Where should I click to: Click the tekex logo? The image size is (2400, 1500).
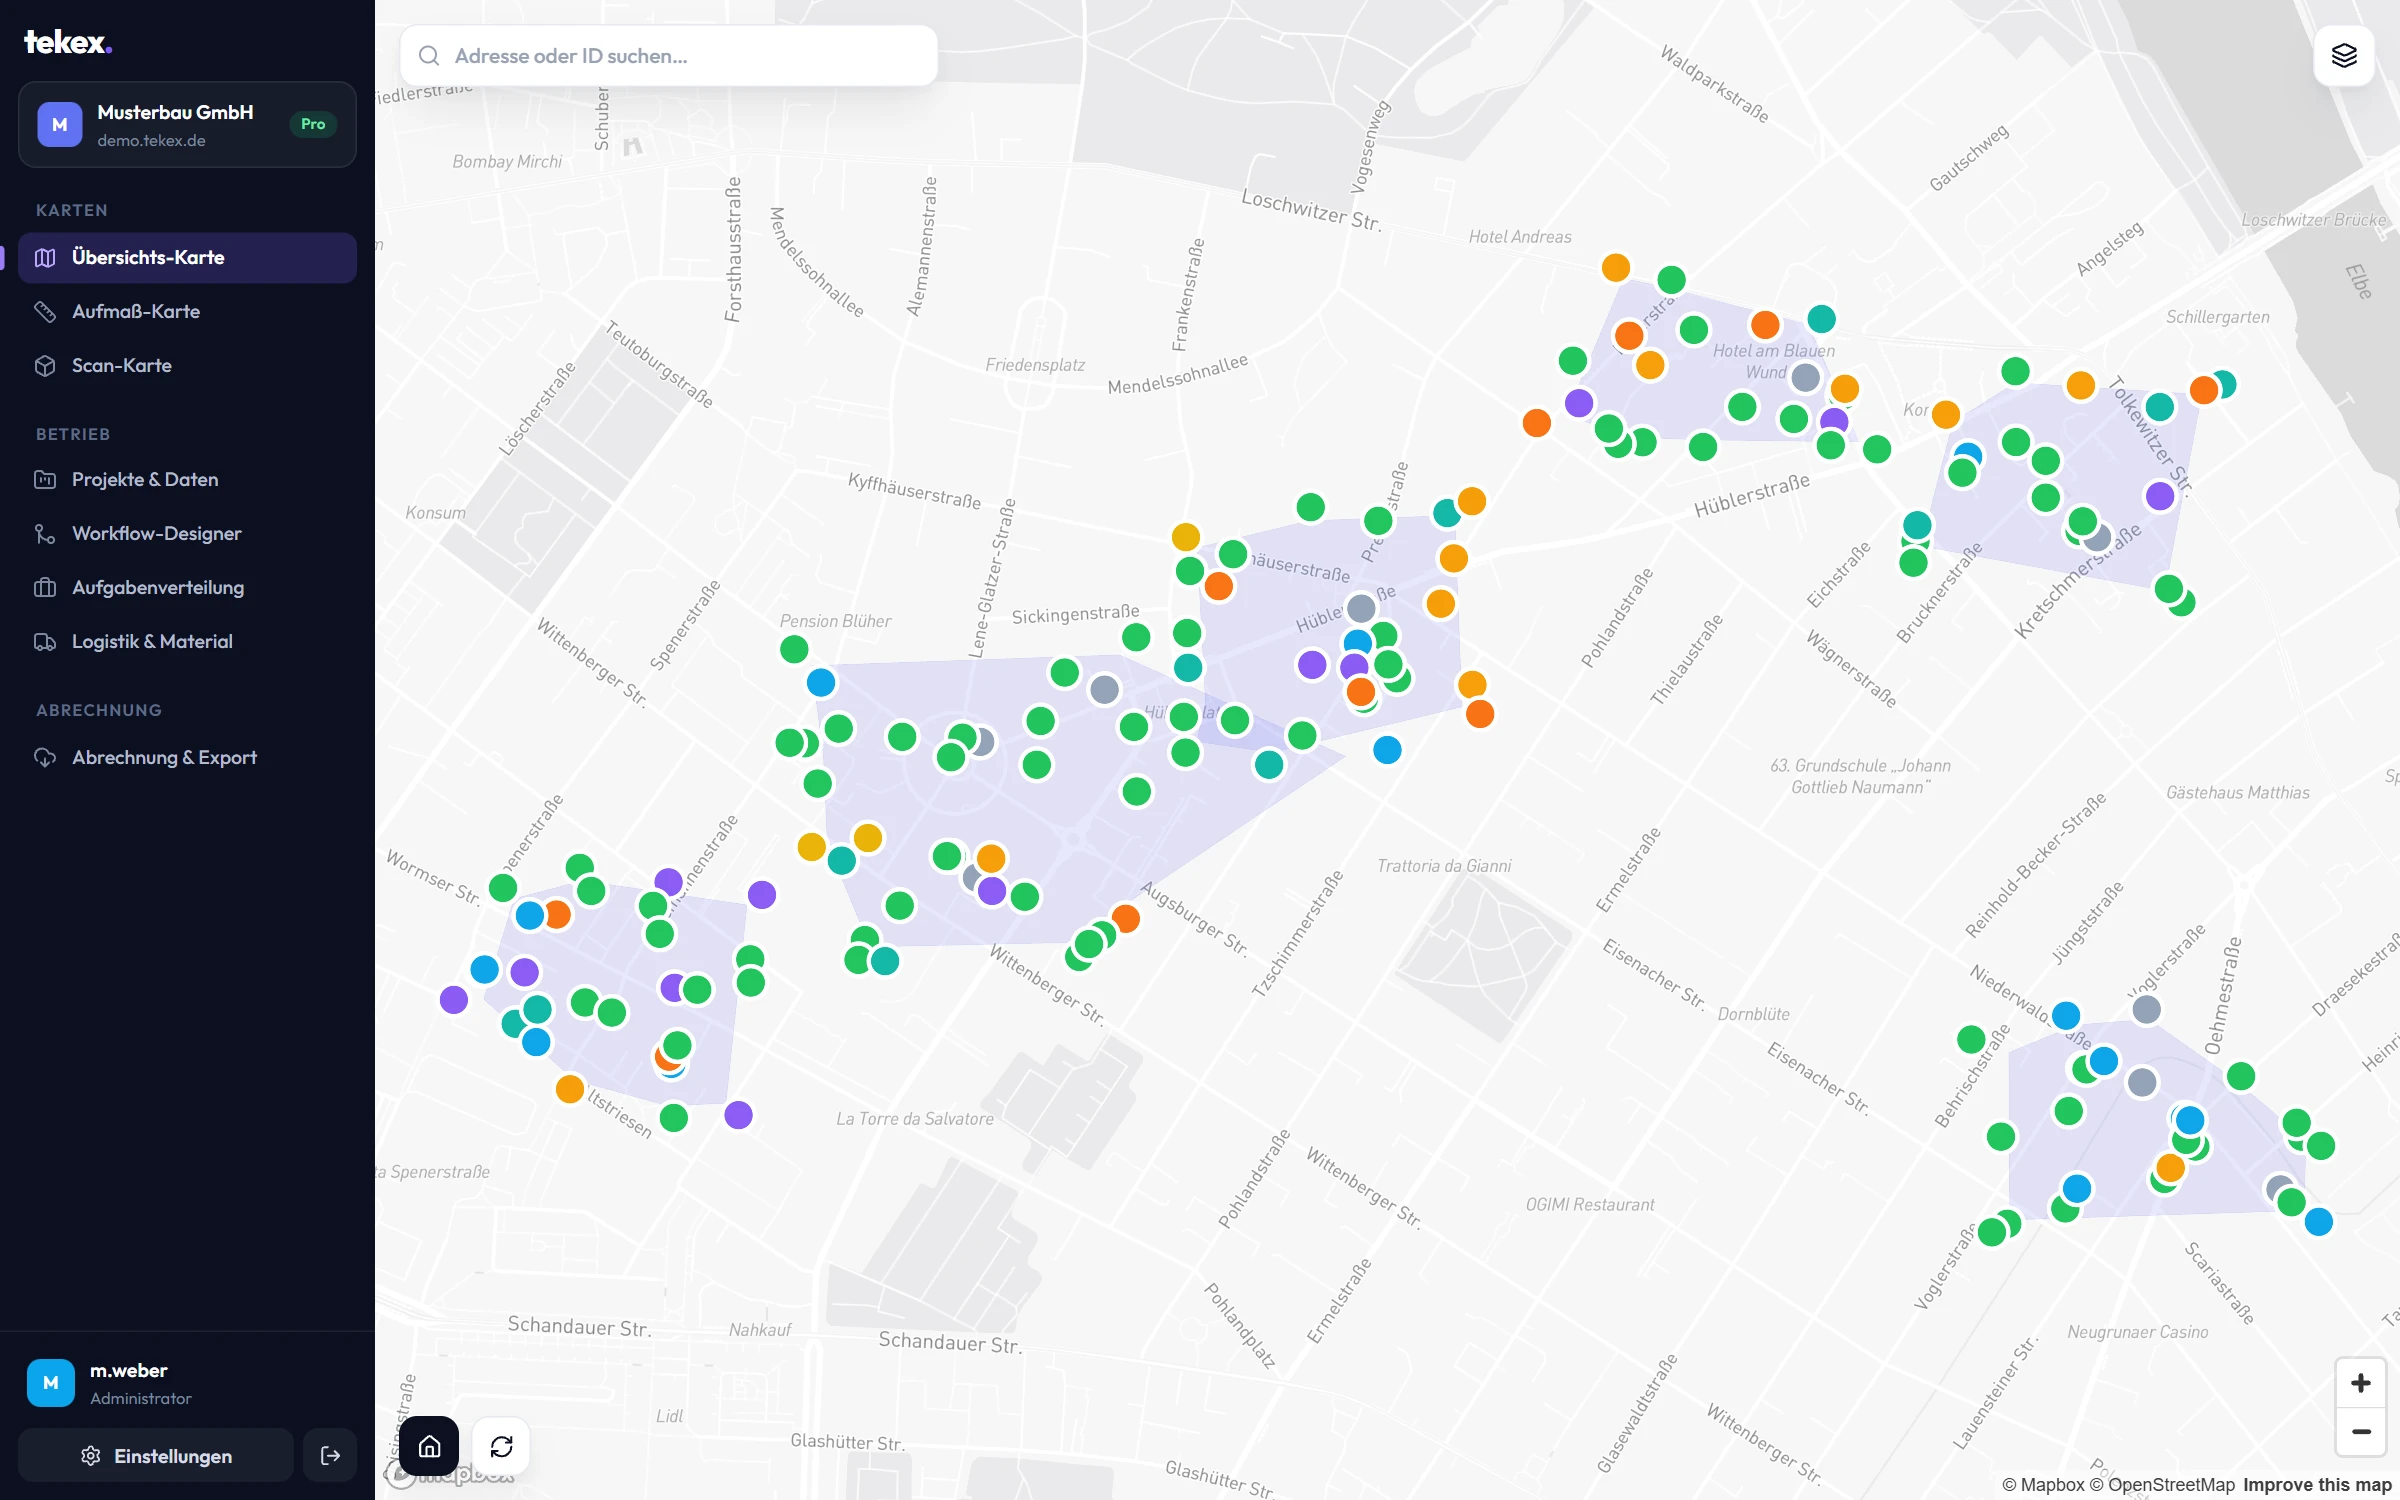68,42
